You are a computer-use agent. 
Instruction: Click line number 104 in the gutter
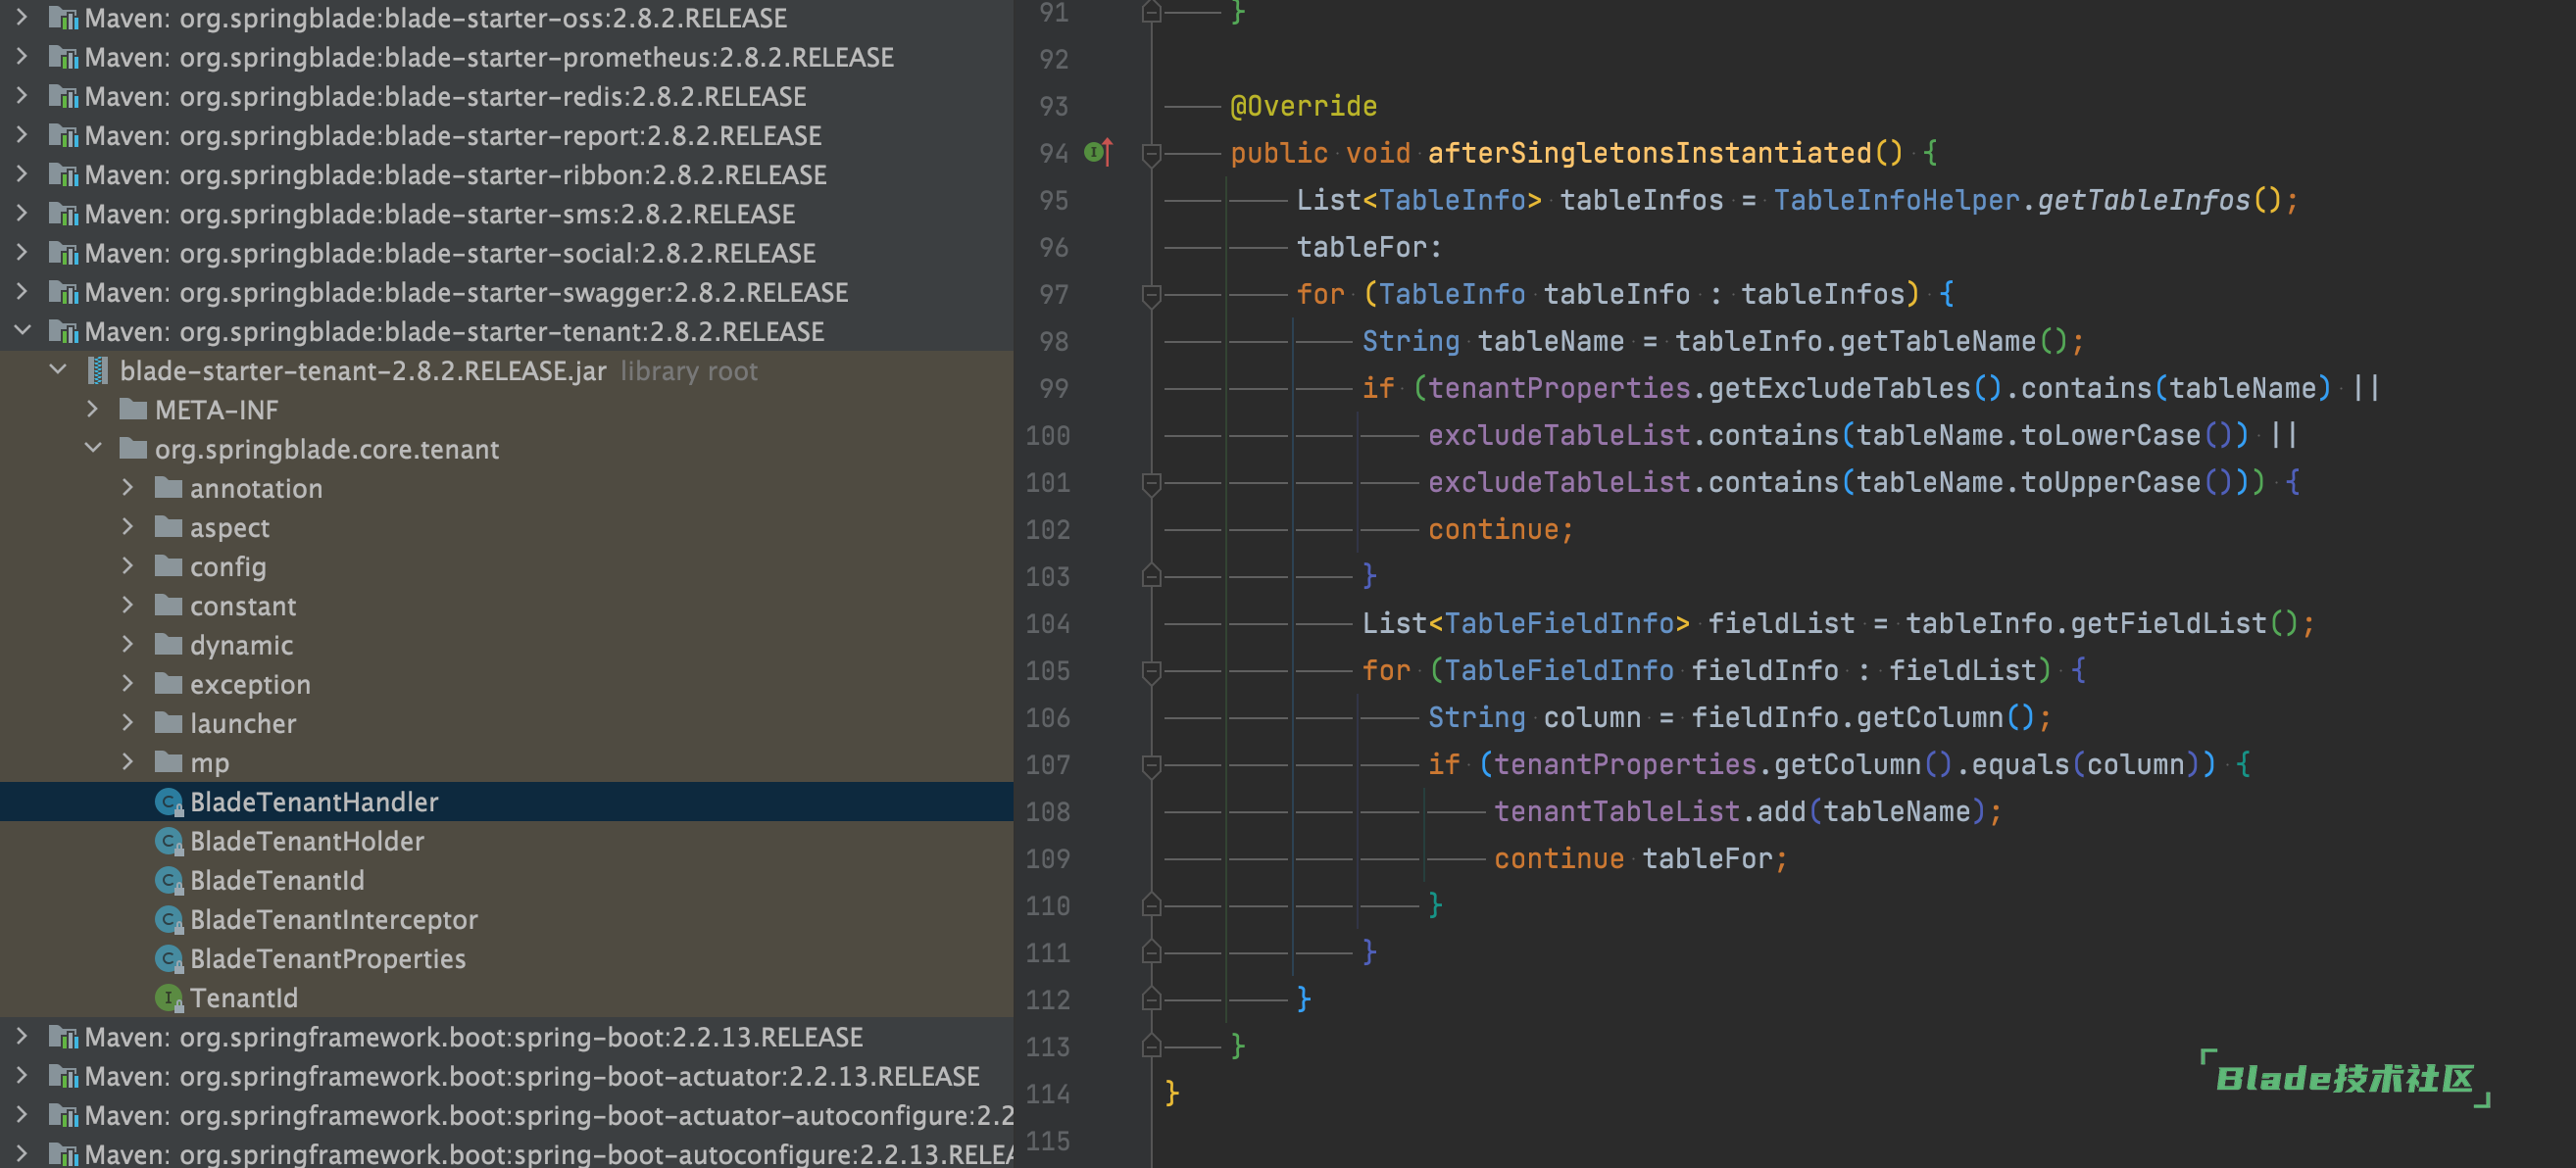click(x=1047, y=623)
